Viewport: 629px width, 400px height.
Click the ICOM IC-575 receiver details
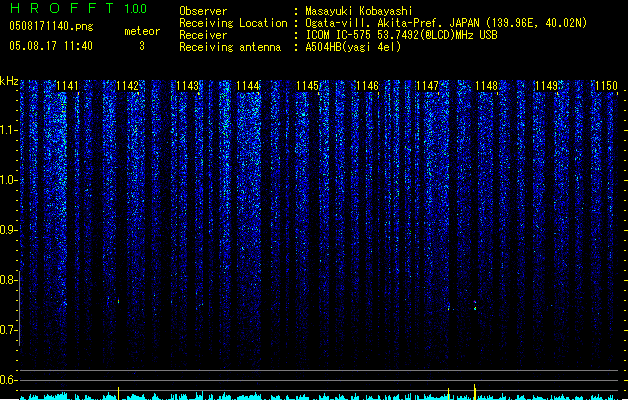(402, 35)
